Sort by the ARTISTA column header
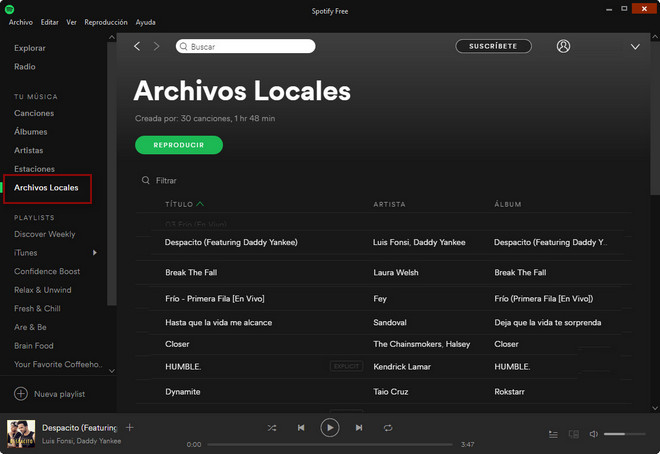 [389, 204]
